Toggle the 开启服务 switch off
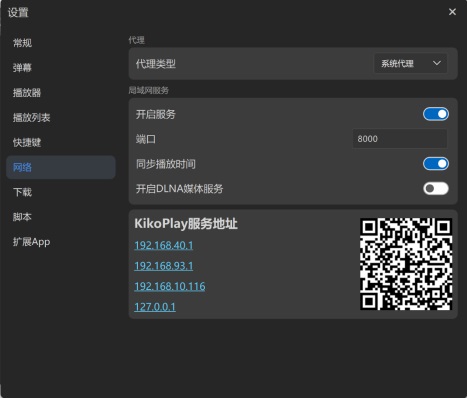This screenshot has width=467, height=398. [436, 114]
